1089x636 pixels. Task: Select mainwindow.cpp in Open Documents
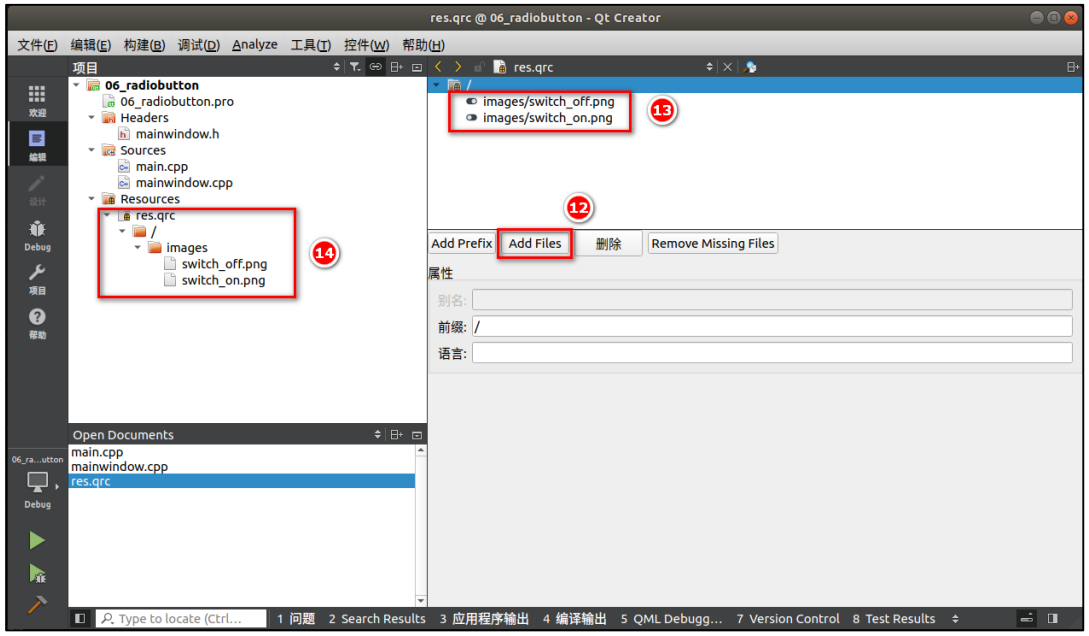pyautogui.click(x=119, y=467)
